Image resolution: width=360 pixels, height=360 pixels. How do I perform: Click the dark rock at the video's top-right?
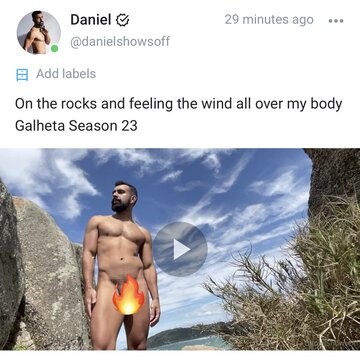coord(333,177)
